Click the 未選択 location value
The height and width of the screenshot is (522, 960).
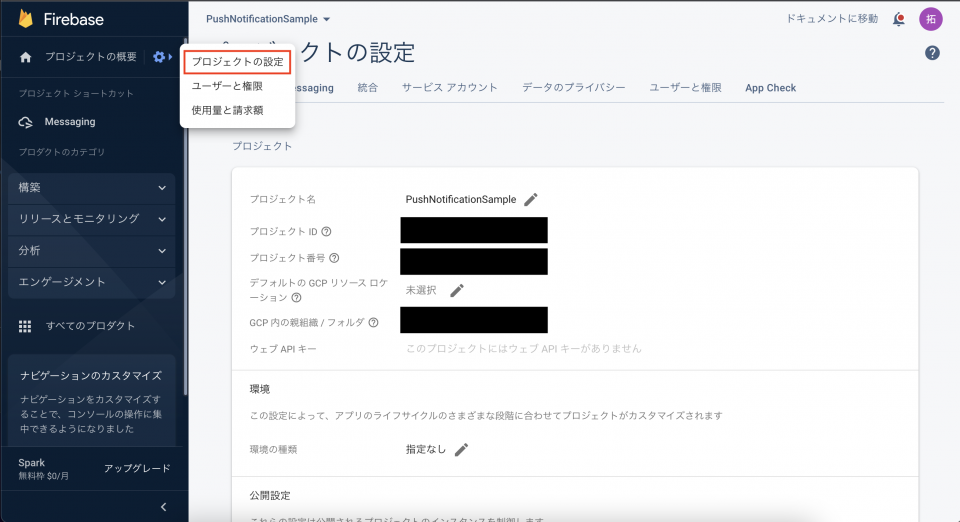pyautogui.click(x=421, y=291)
